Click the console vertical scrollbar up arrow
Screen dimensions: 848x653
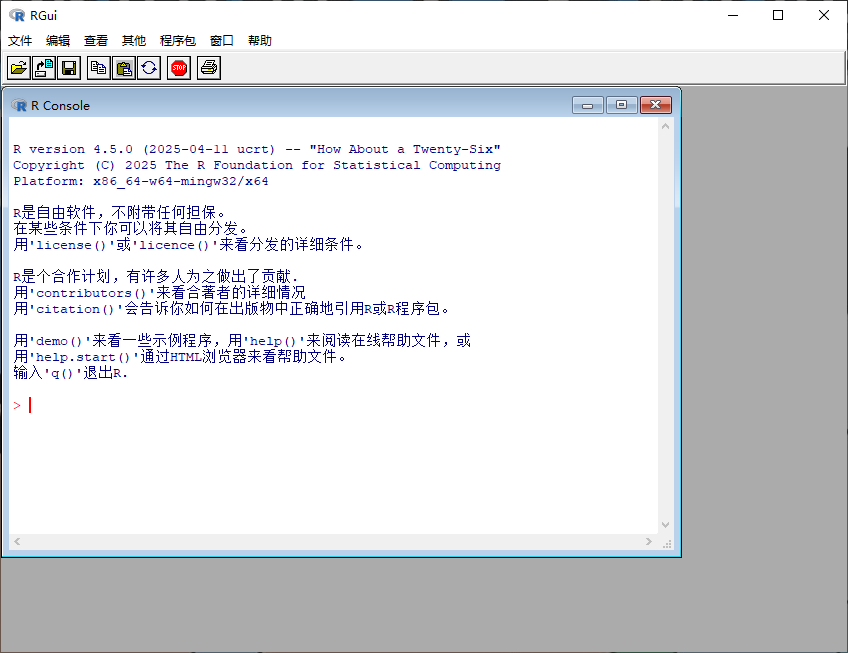(x=666, y=127)
